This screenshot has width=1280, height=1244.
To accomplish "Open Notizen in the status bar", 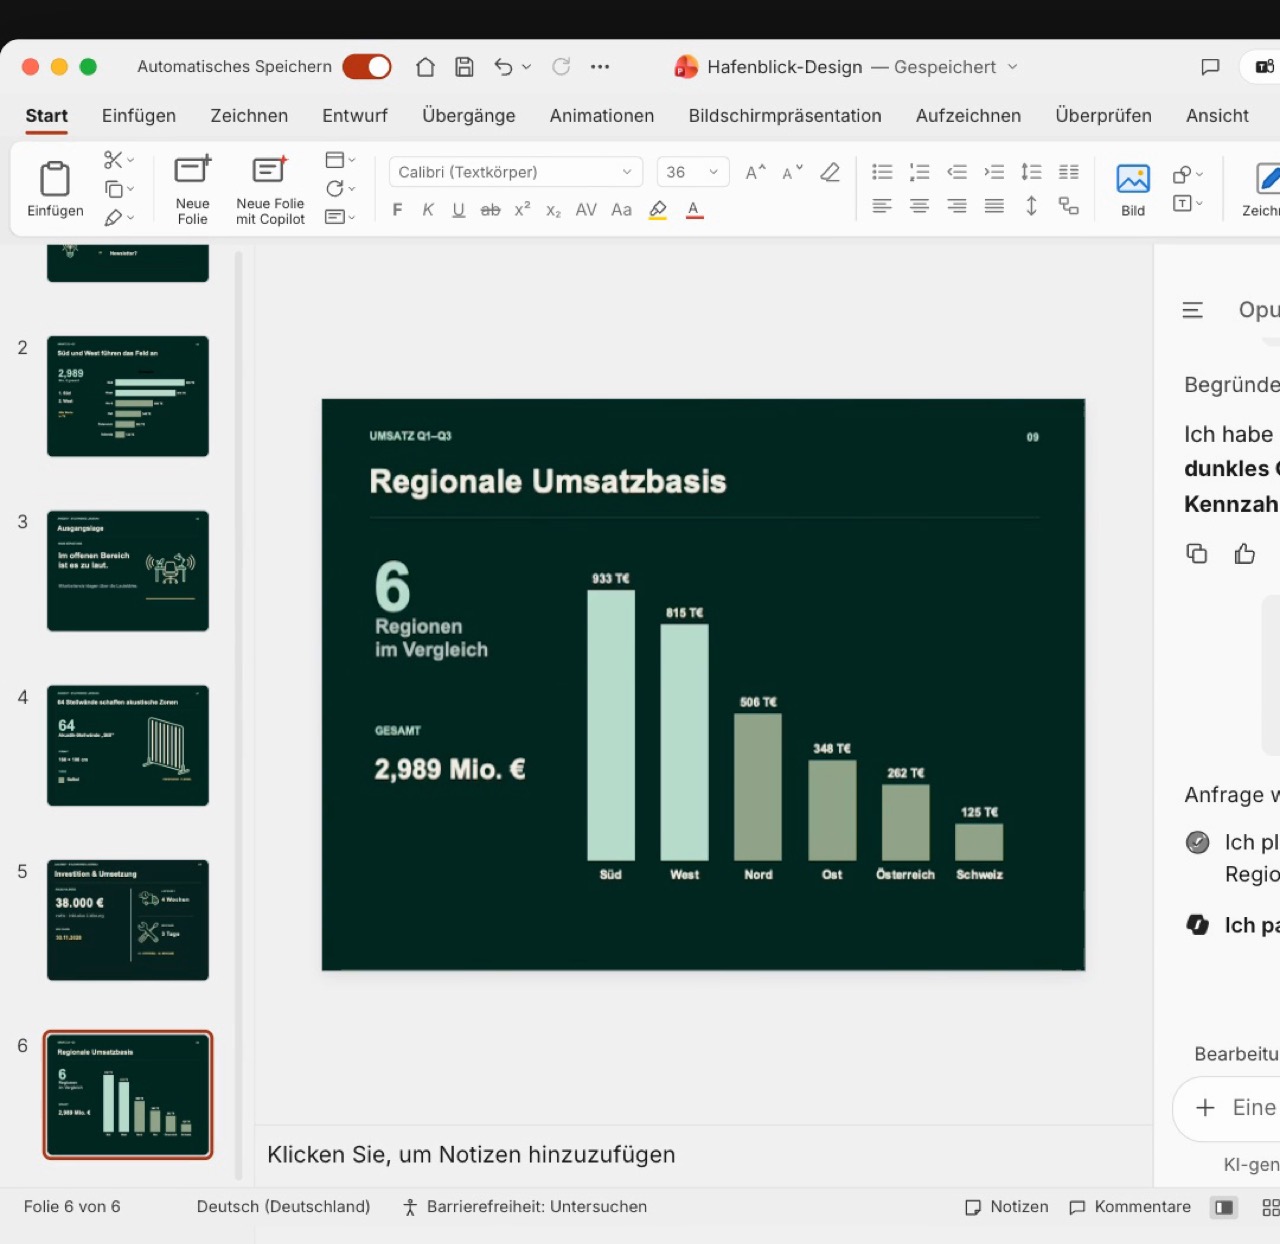I will (x=1006, y=1207).
